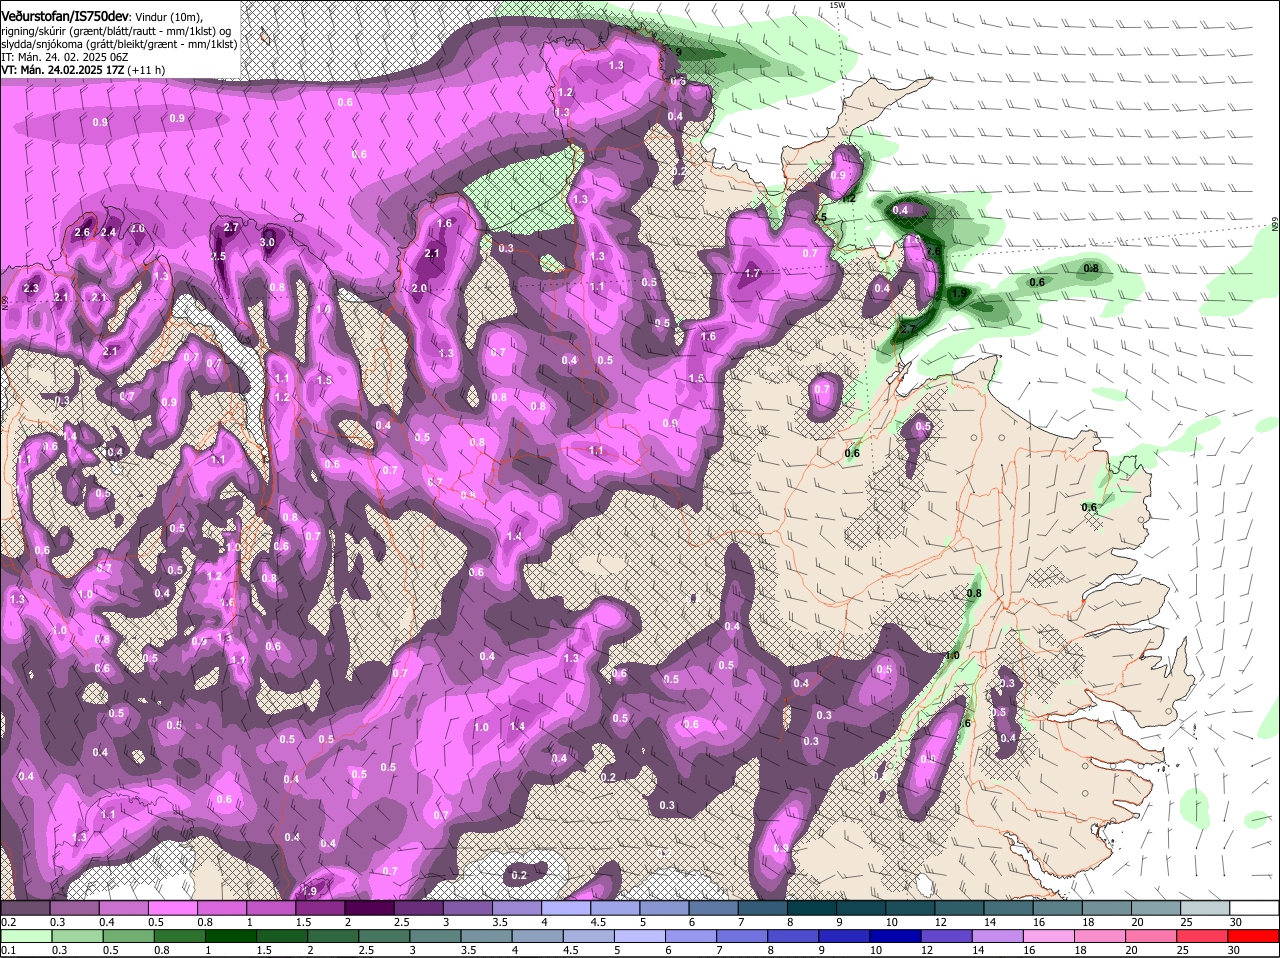Image resolution: width=1280 pixels, height=958 pixels.
Task: Select snow scale swatch between 25 and 30
Action: 1206,907
